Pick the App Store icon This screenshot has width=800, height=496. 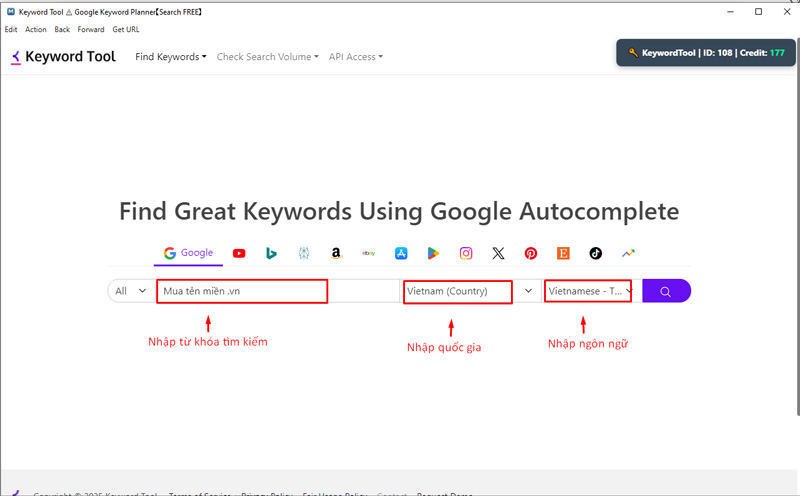pos(401,254)
